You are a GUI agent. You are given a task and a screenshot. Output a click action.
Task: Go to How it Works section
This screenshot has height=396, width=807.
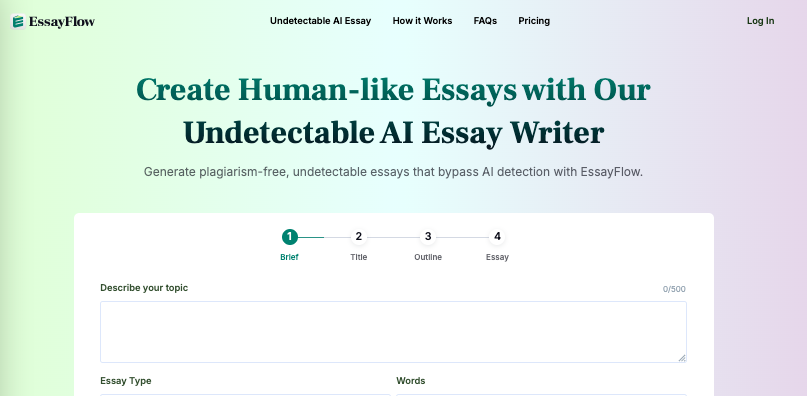click(423, 21)
